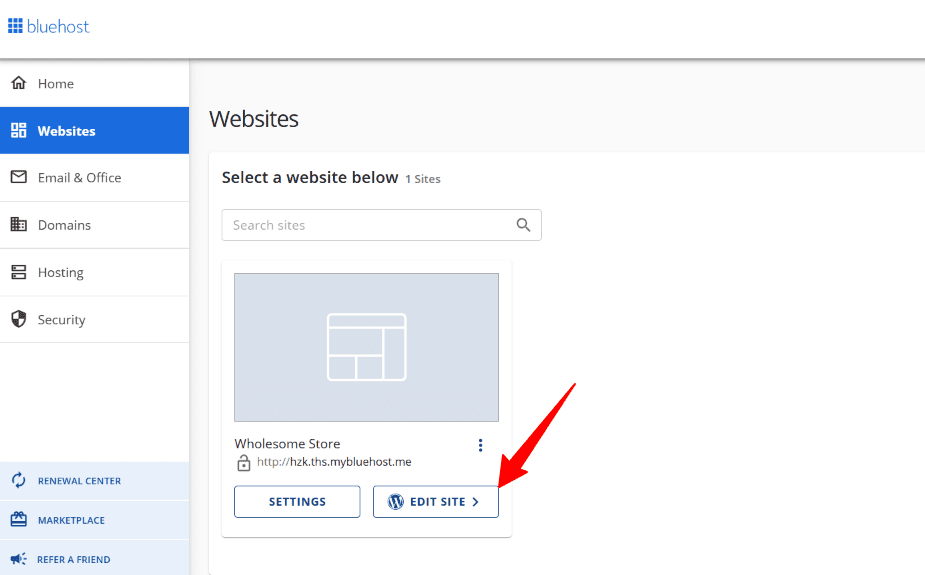This screenshot has width=925, height=575.
Task: Click the Domains building icon
Action: [x=19, y=224]
